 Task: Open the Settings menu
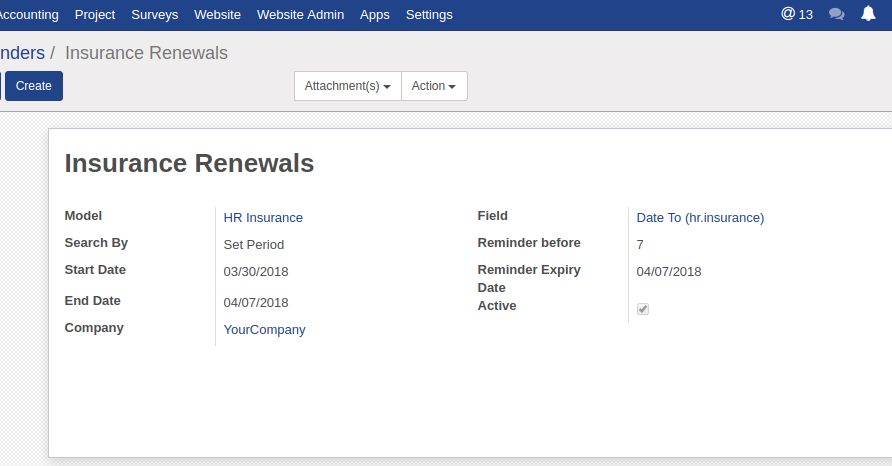tap(429, 15)
